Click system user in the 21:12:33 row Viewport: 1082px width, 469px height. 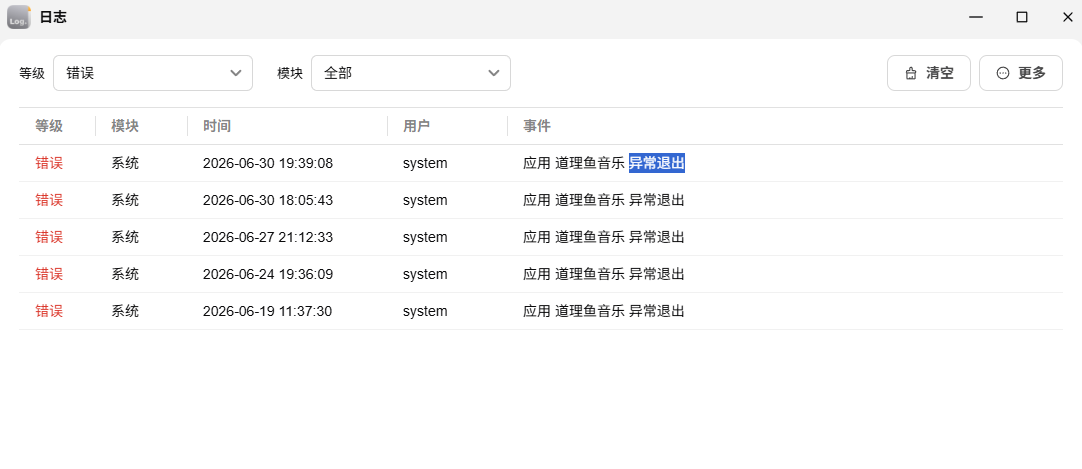pyautogui.click(x=425, y=237)
